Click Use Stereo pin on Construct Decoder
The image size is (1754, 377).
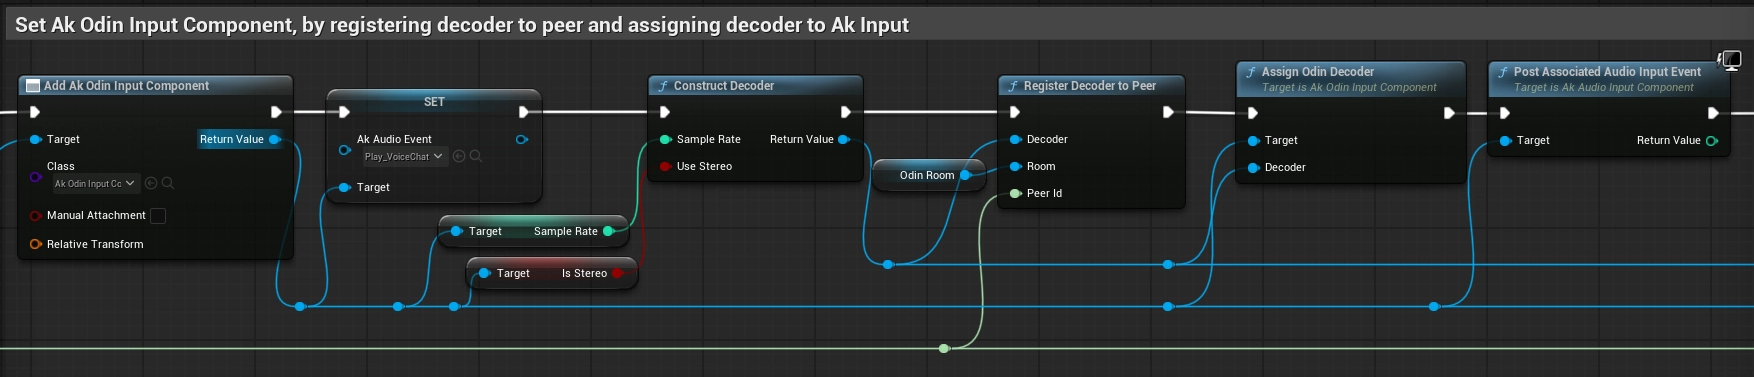665,166
